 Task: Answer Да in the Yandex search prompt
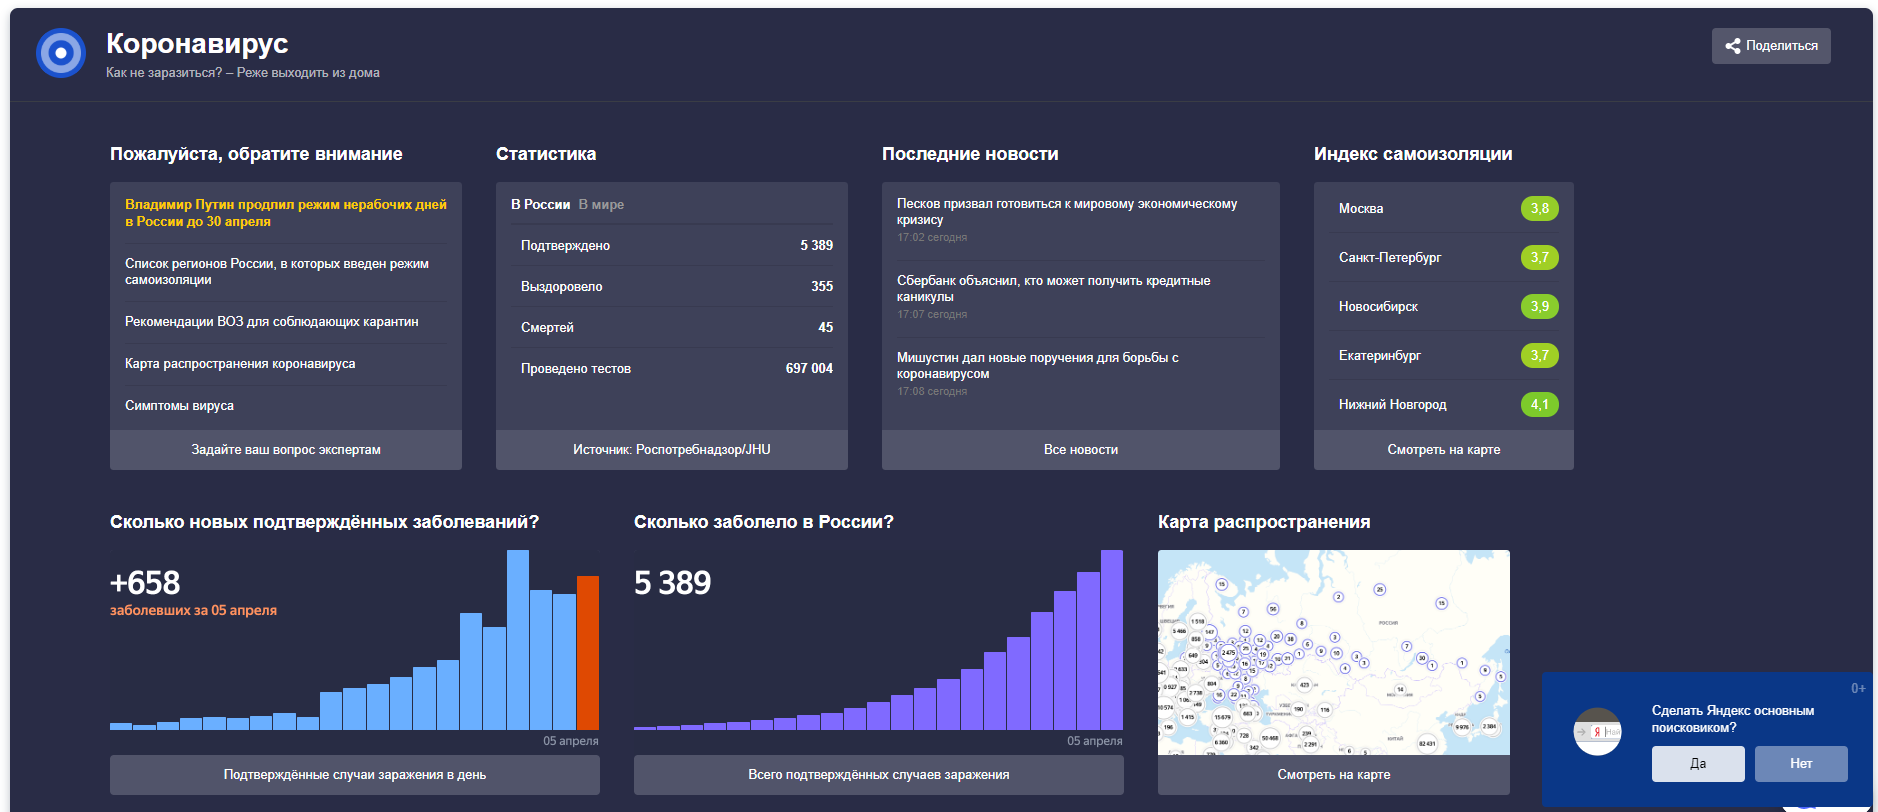(1698, 764)
